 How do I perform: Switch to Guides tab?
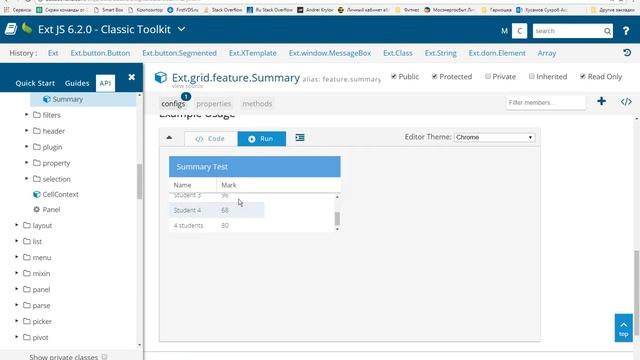[x=77, y=83]
